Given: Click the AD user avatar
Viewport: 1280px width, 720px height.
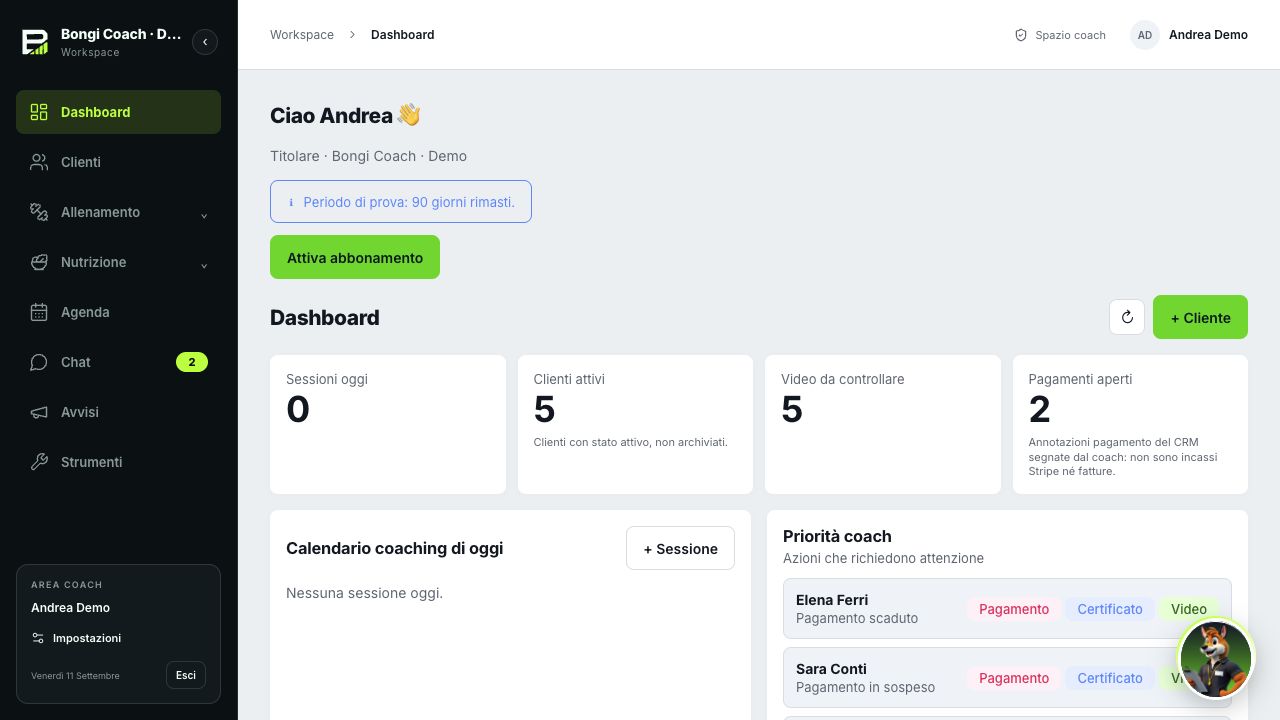Looking at the screenshot, I should 1145,35.
